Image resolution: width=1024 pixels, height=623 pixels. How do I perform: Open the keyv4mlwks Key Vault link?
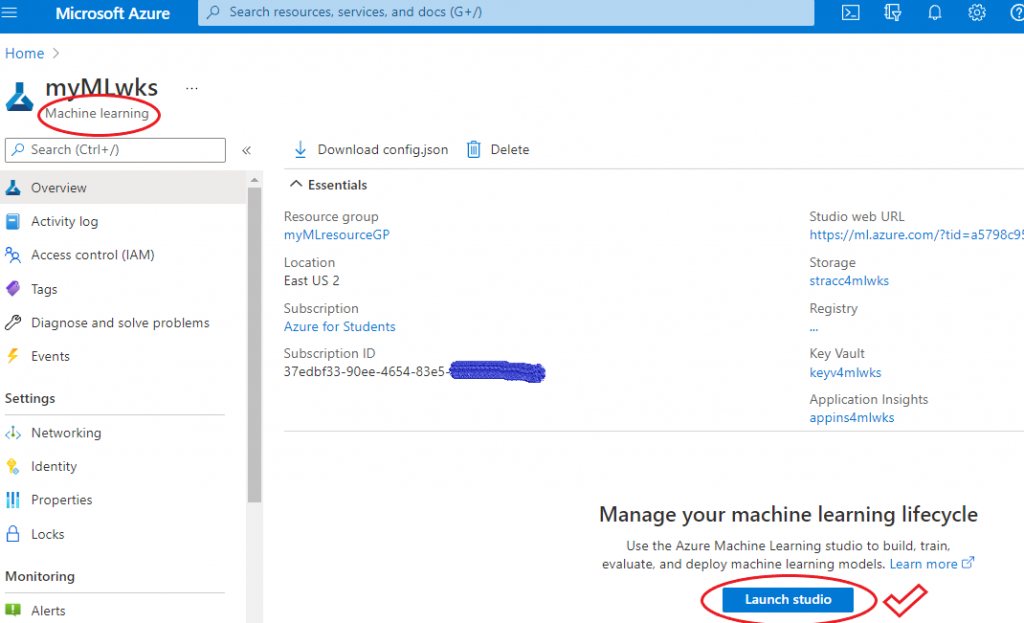845,372
